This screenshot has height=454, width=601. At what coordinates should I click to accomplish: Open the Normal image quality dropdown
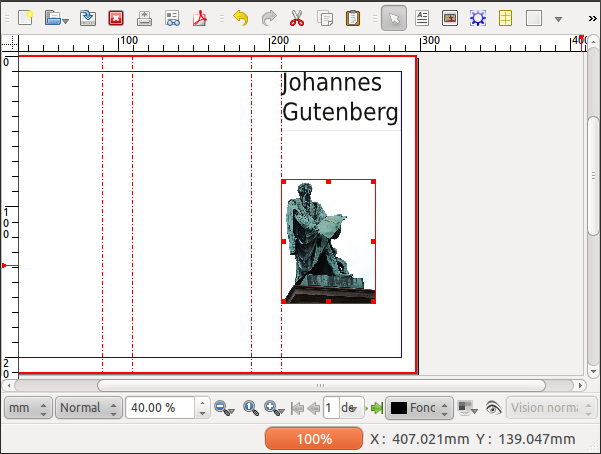88,408
